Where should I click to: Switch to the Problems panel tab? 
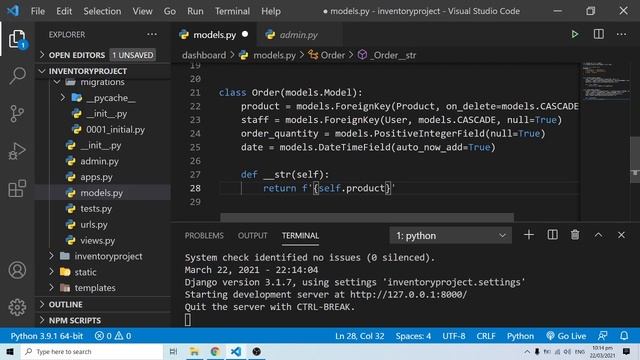coord(204,236)
